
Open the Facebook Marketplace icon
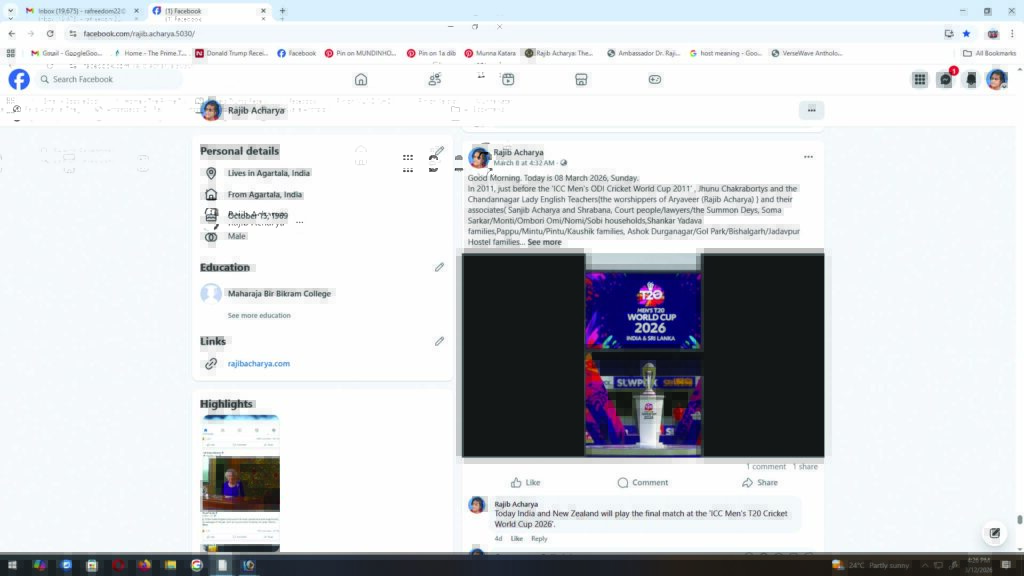(581, 80)
